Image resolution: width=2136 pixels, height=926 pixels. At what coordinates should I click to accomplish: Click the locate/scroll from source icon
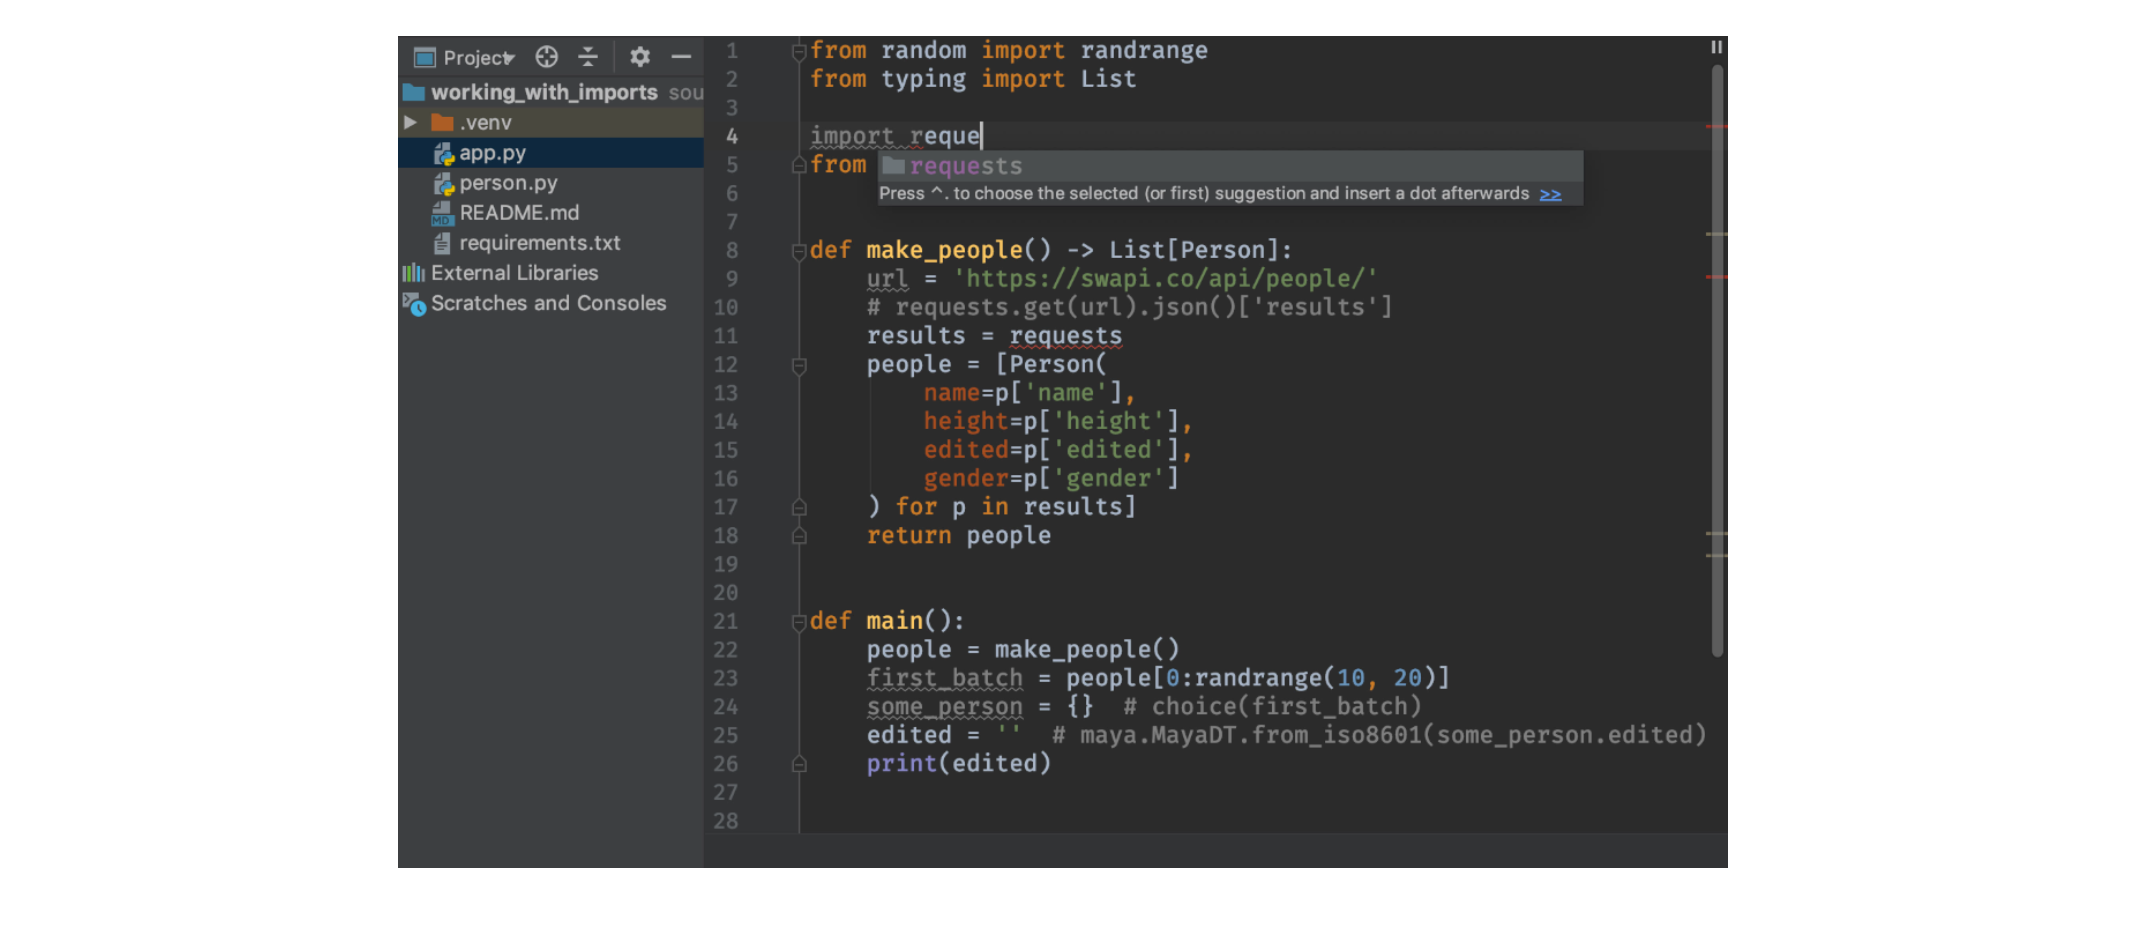click(x=546, y=57)
